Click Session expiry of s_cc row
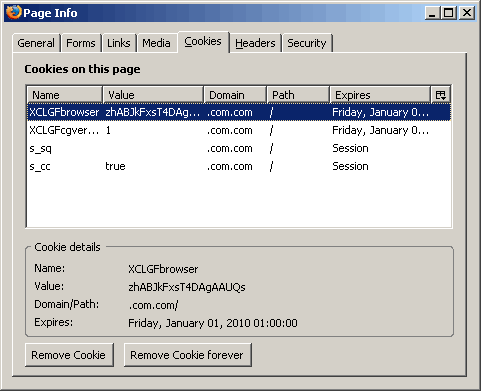 tap(350, 166)
